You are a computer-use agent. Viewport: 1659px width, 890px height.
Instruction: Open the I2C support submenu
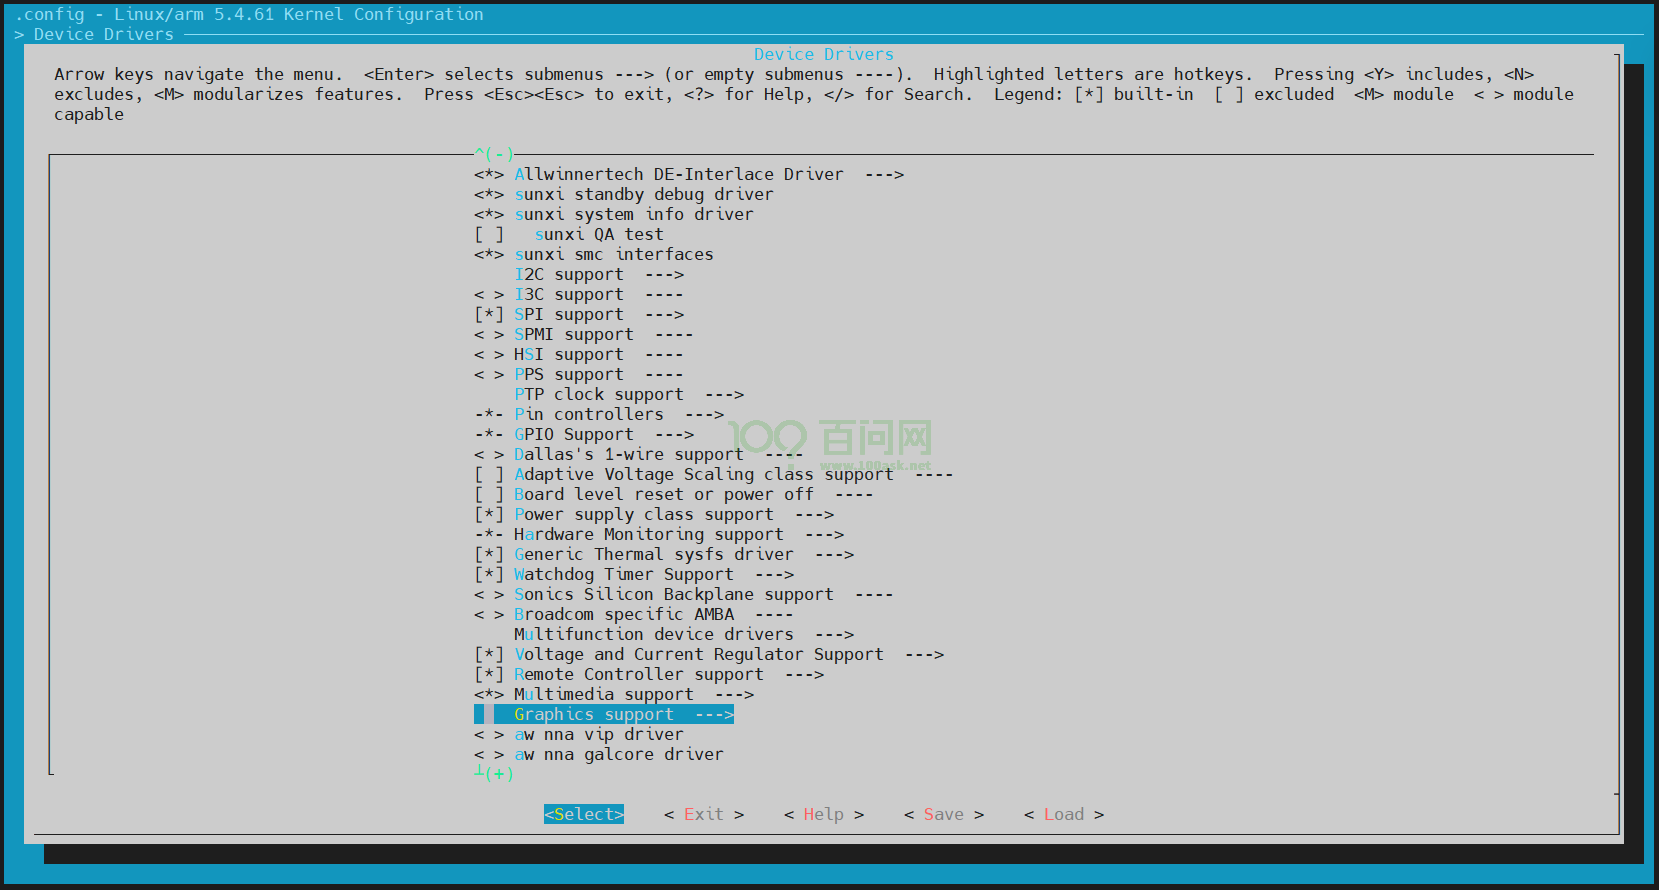pyautogui.click(x=598, y=275)
